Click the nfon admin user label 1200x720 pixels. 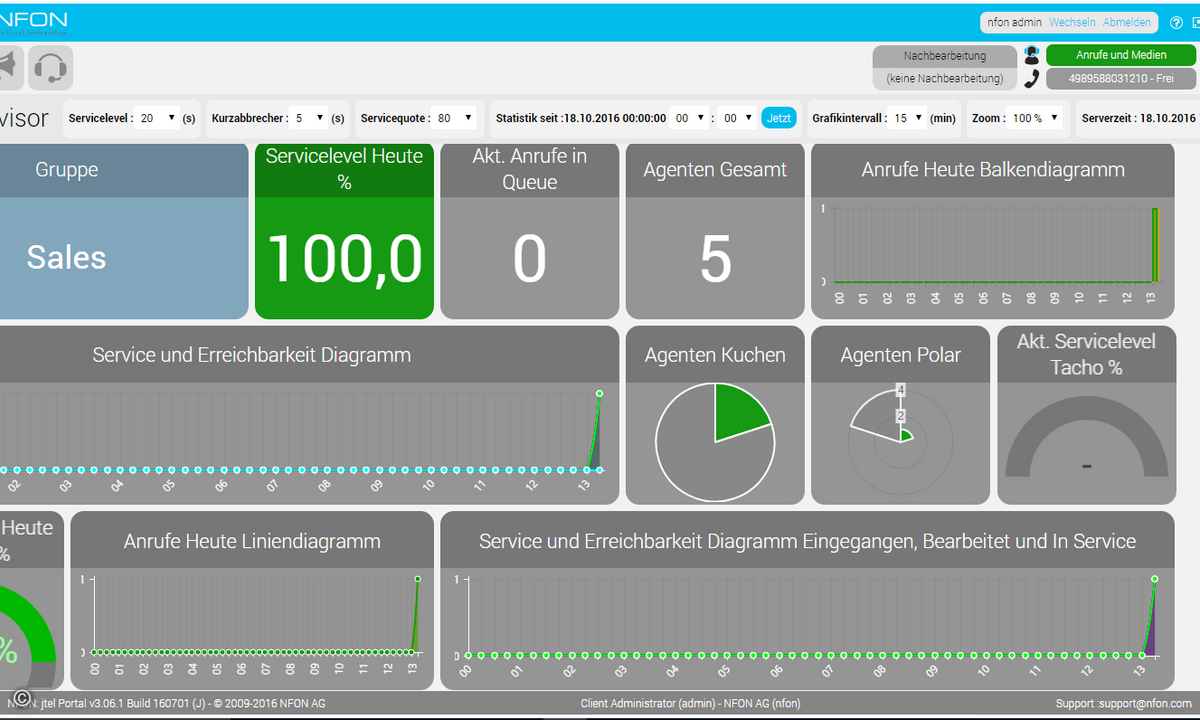point(1014,22)
